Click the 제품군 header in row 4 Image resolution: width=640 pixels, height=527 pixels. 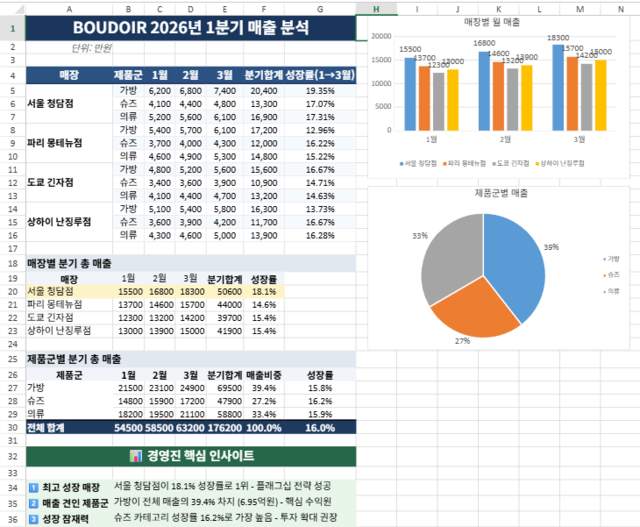click(128, 76)
